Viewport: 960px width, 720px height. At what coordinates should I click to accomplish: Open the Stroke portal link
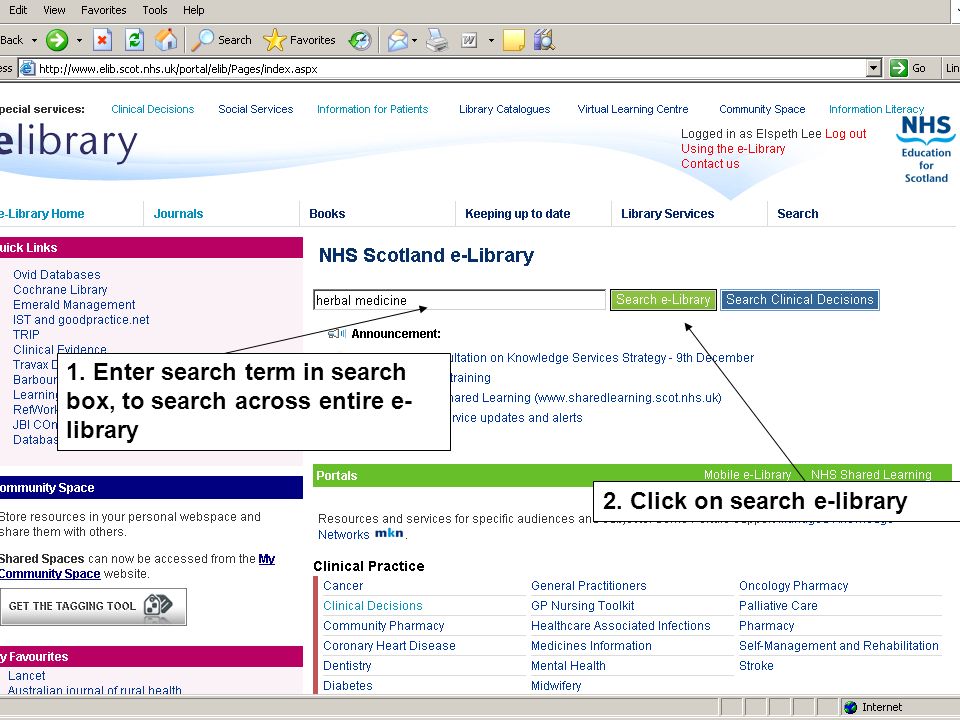pos(756,666)
